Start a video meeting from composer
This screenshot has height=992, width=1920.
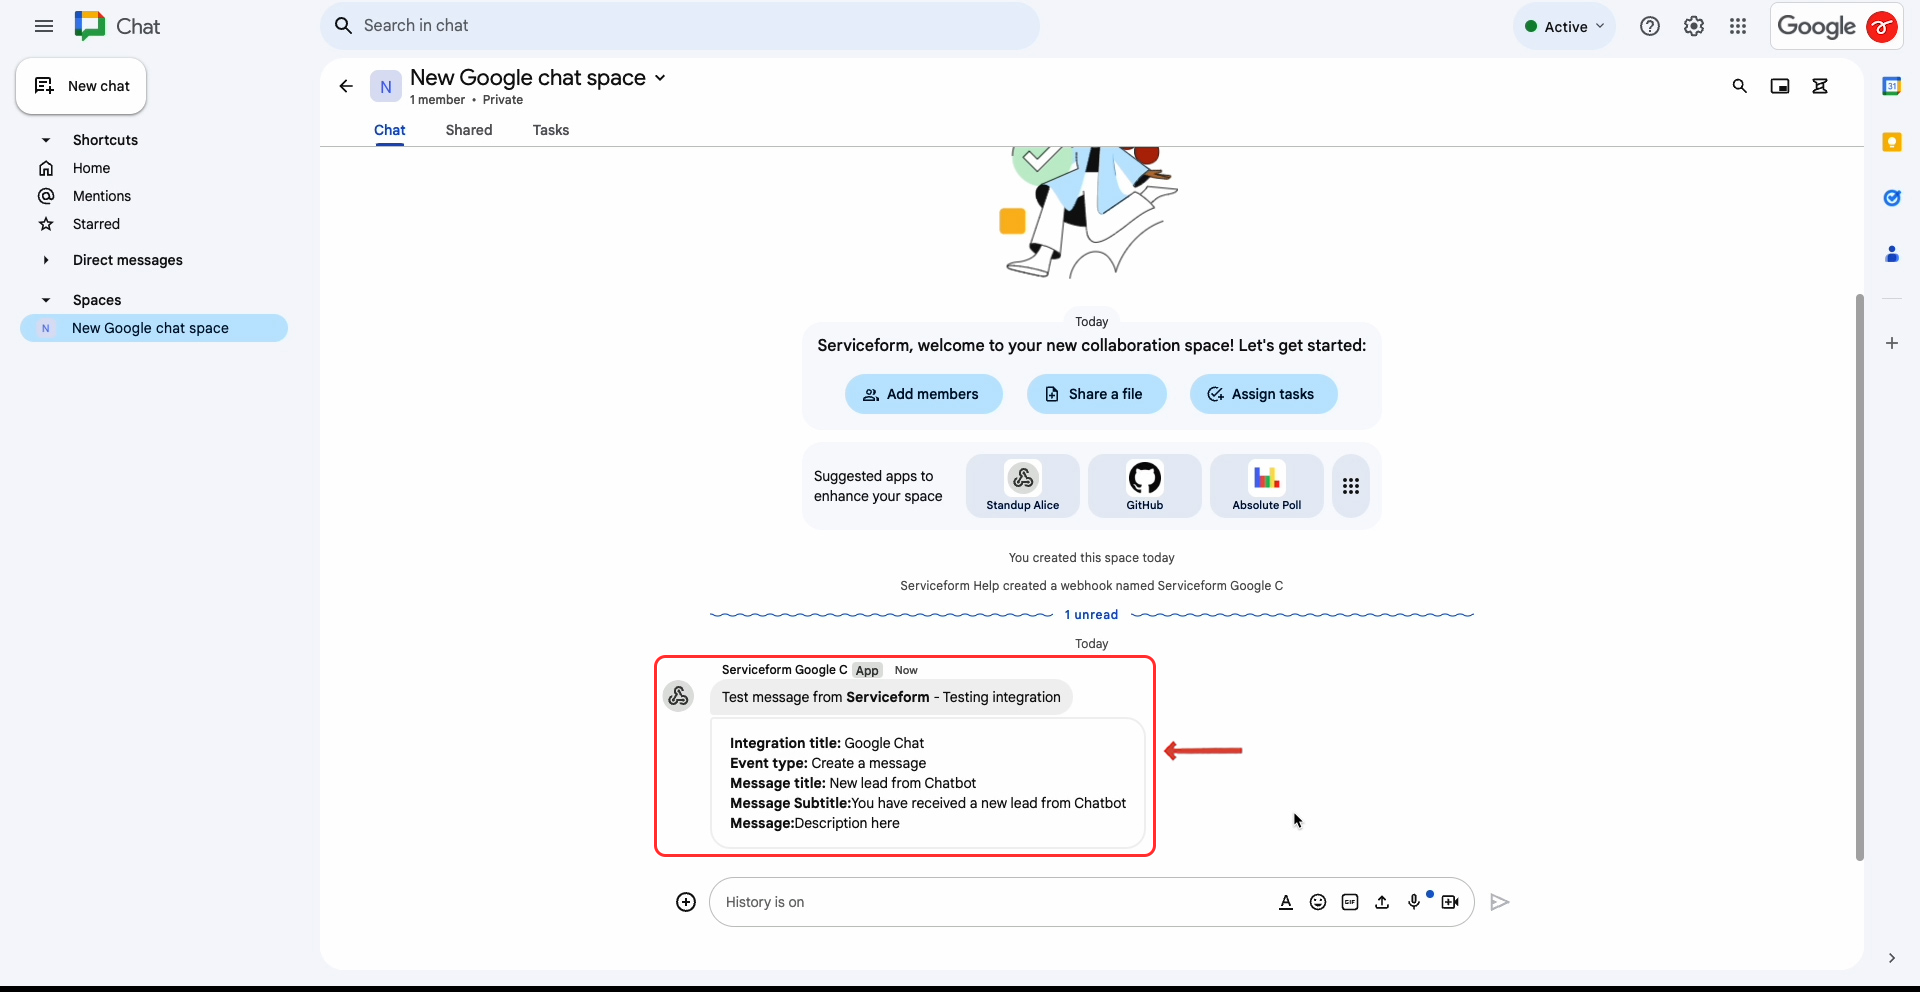click(1450, 902)
